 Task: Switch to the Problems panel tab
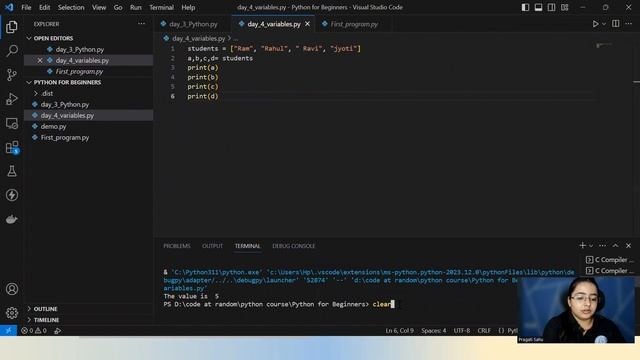pyautogui.click(x=177, y=246)
